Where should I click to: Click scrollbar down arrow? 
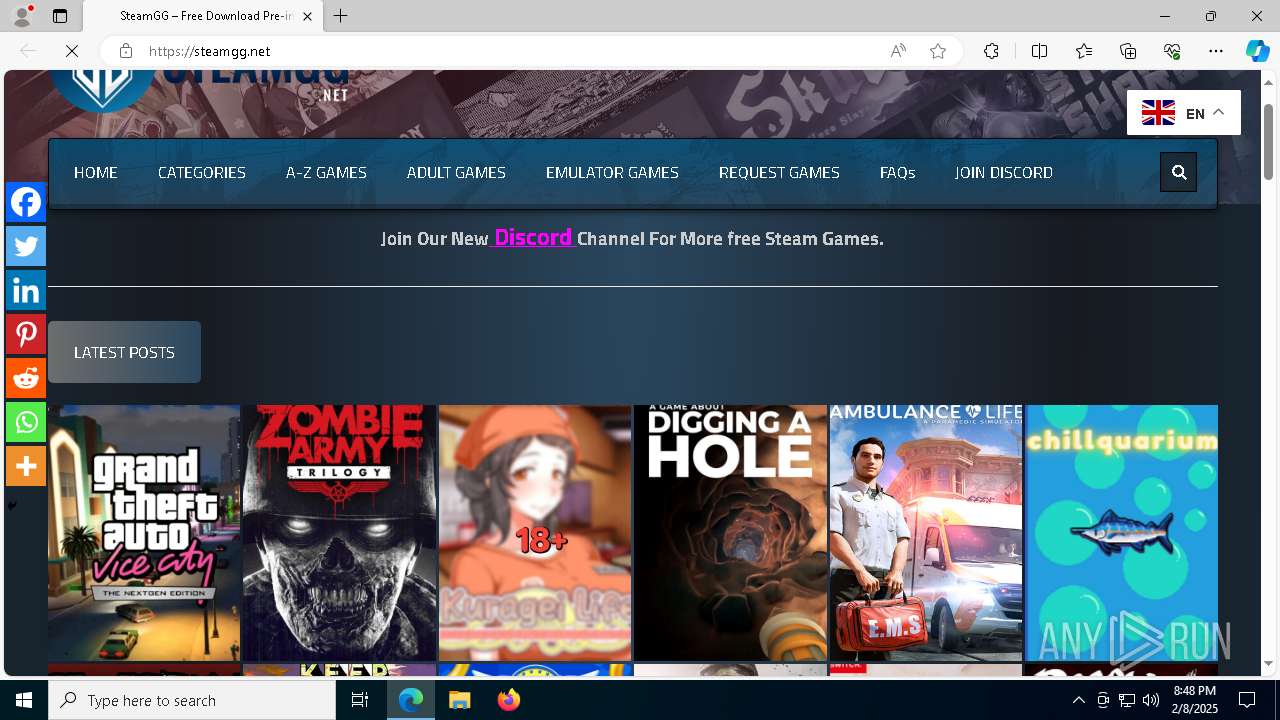1269,664
